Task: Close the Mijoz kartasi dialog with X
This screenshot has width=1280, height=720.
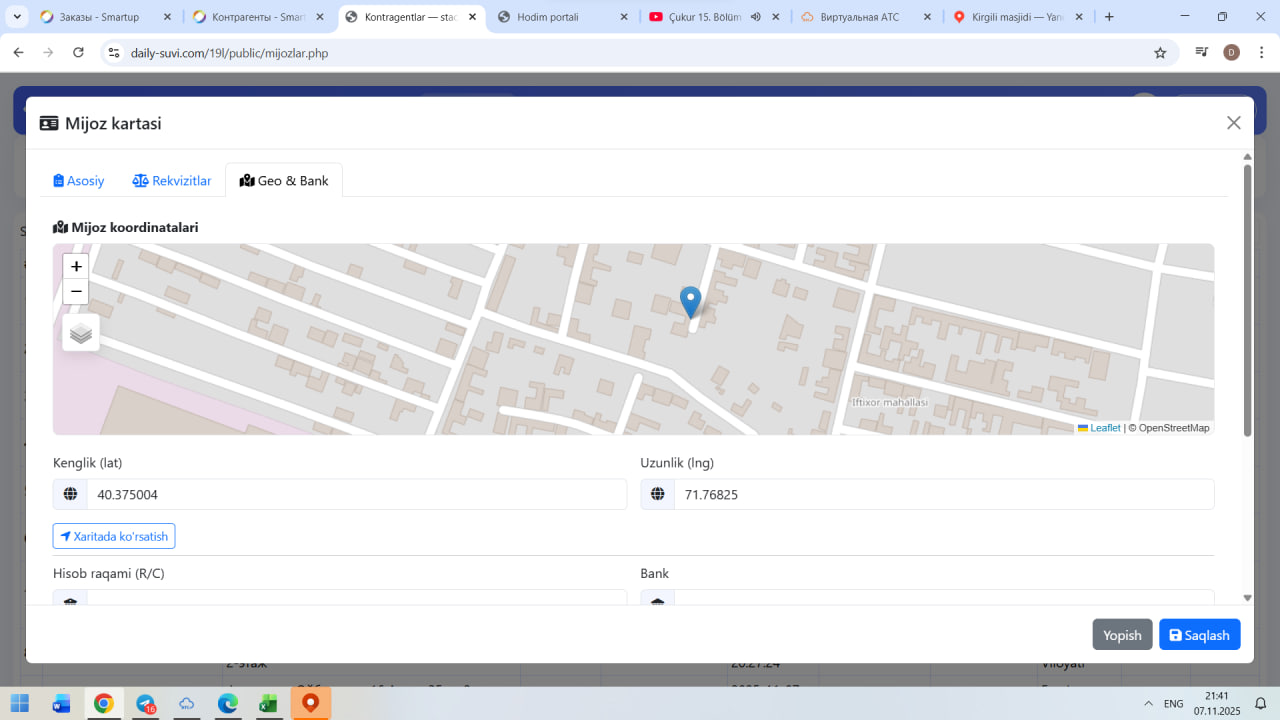Action: coord(1233,123)
